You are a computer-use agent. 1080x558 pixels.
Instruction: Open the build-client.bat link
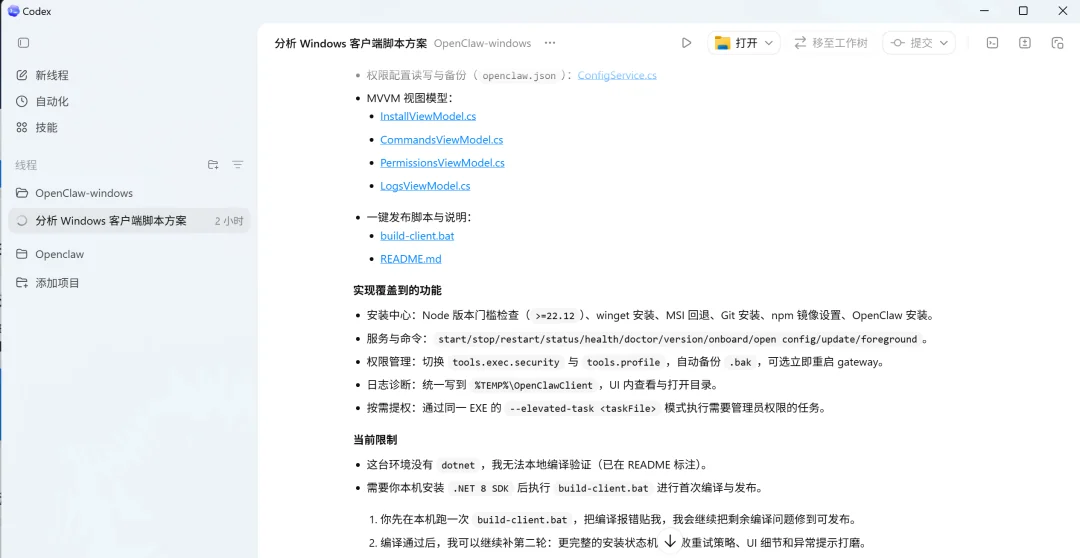[417, 236]
